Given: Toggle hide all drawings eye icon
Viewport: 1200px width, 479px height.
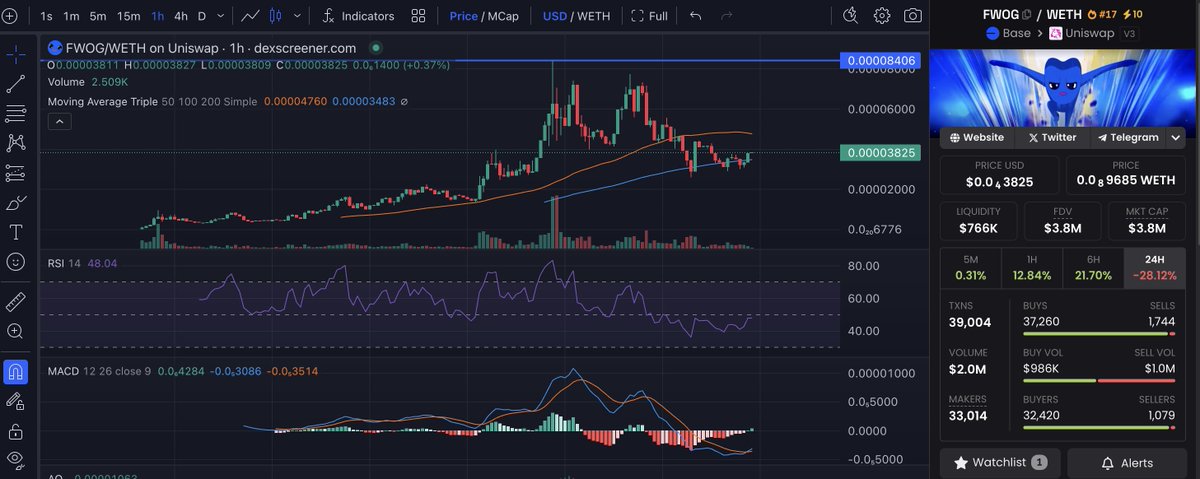Looking at the screenshot, I should 15,458.
